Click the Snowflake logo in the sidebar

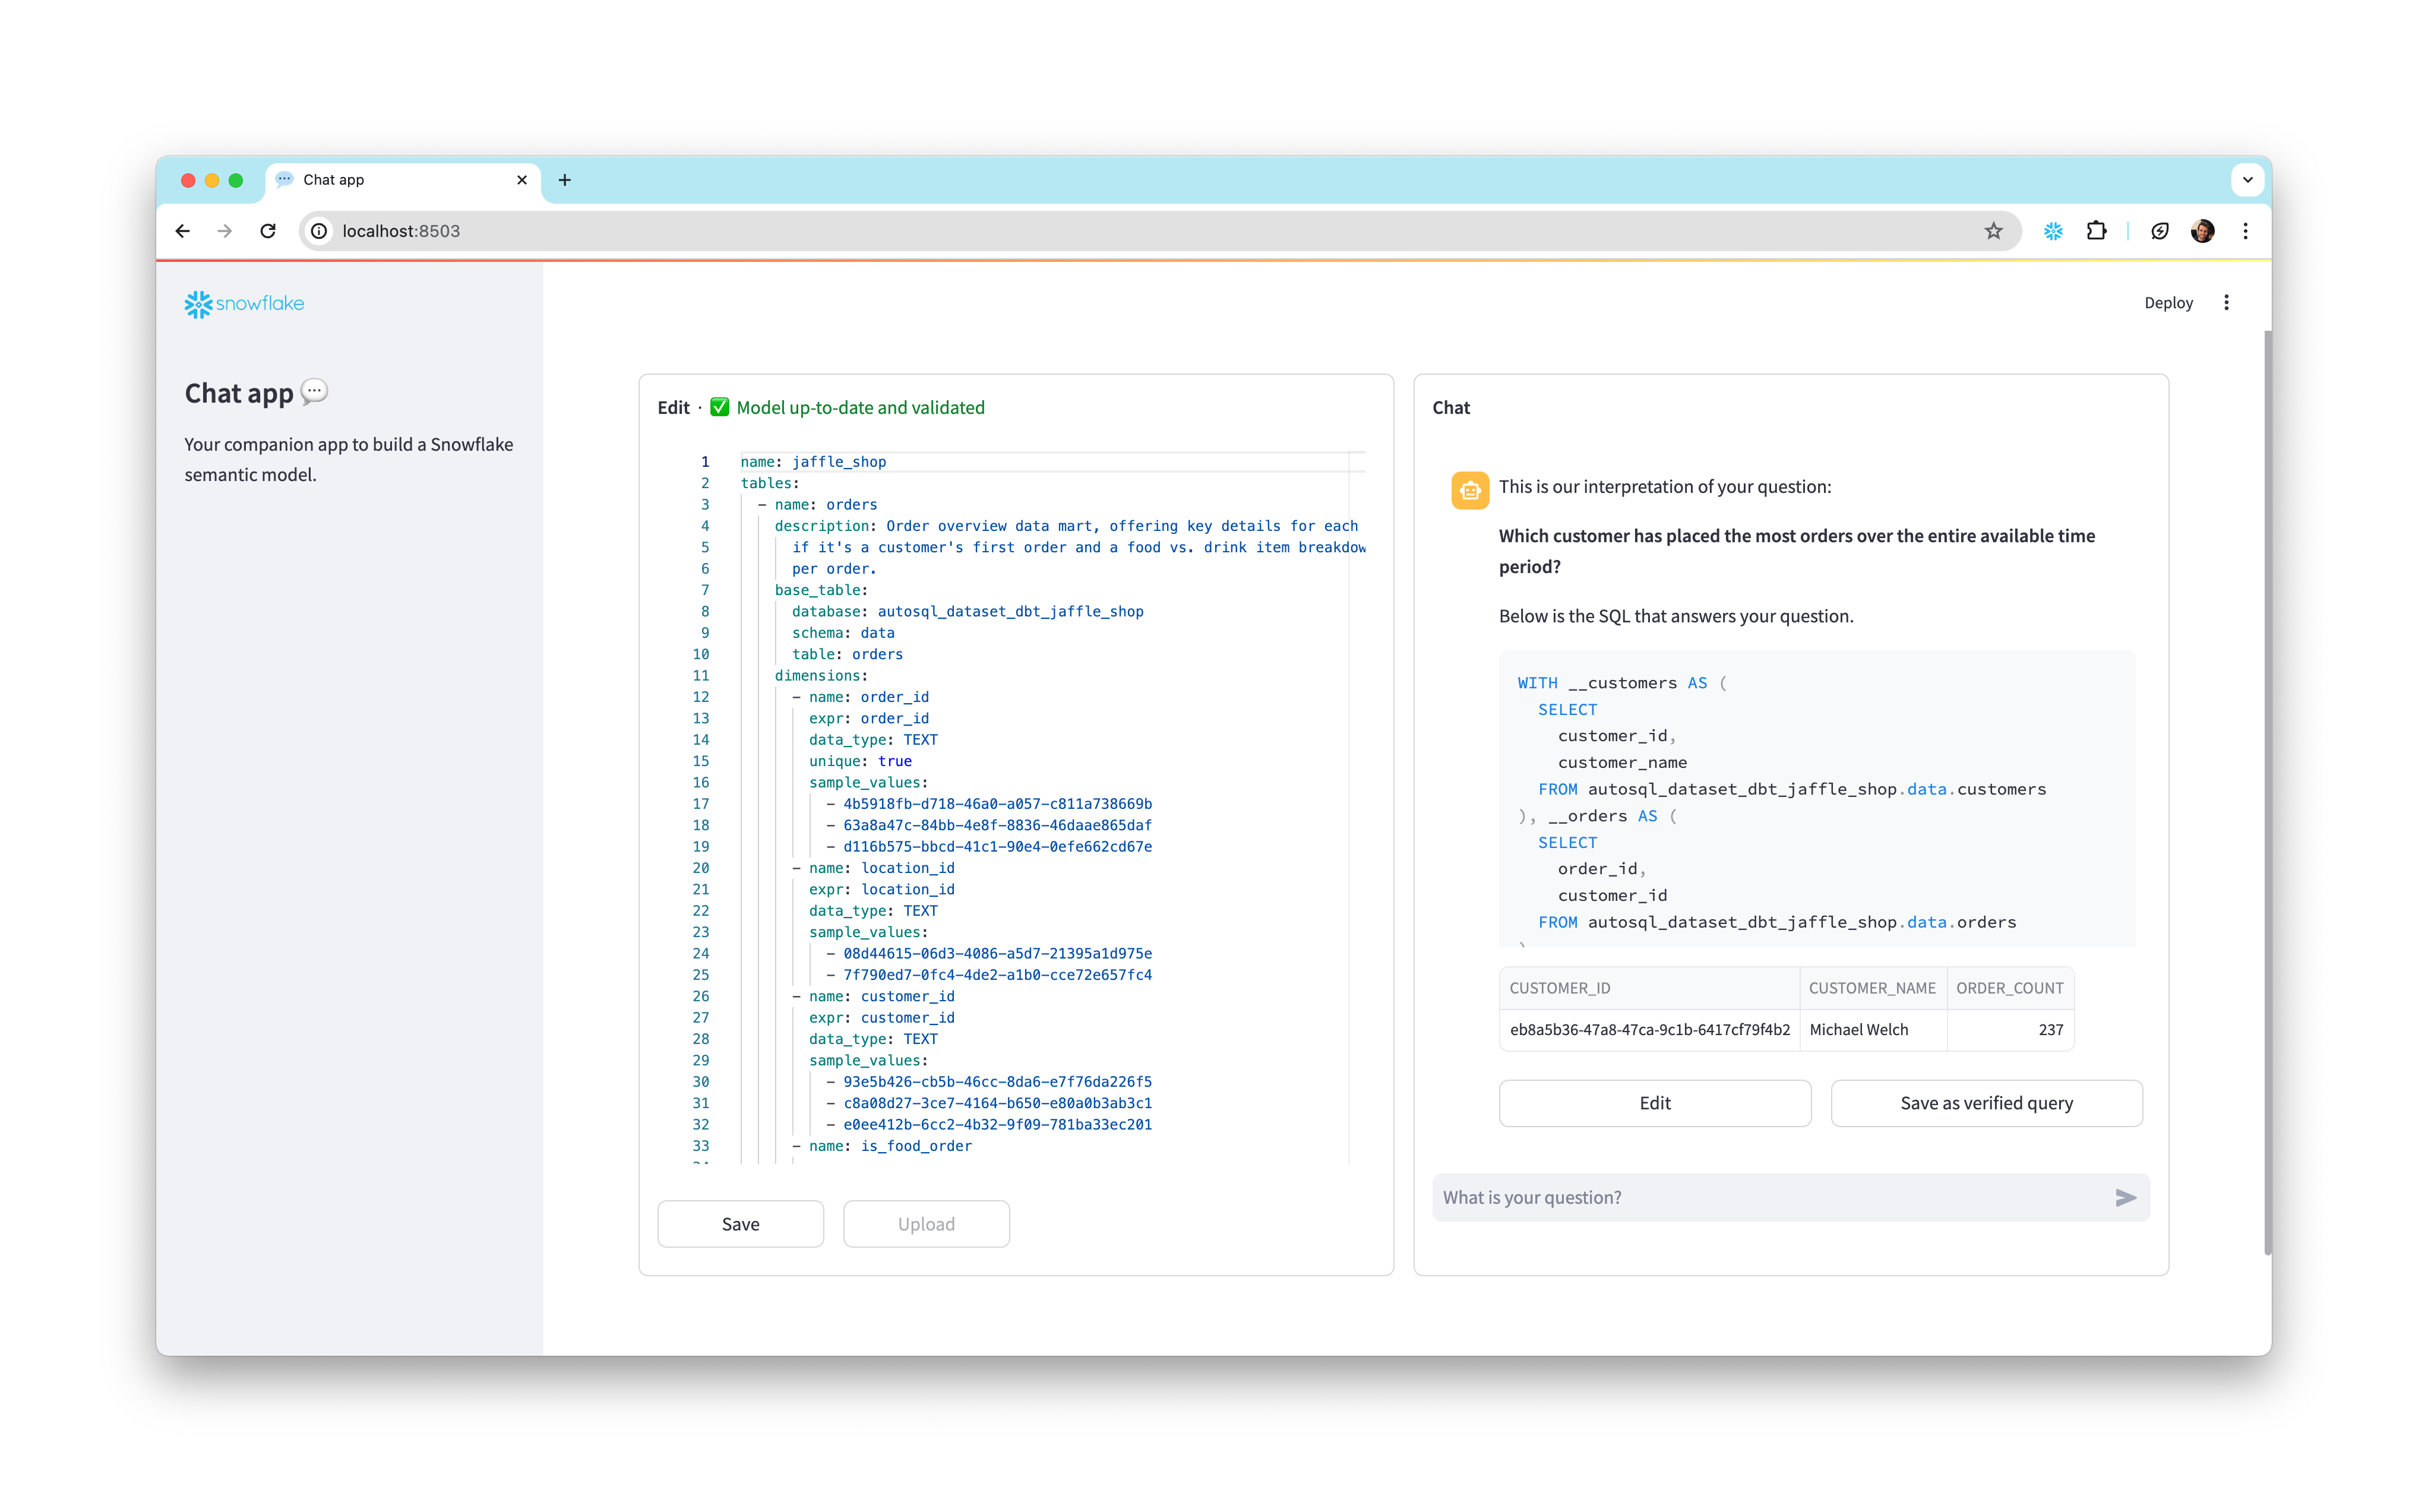point(243,304)
